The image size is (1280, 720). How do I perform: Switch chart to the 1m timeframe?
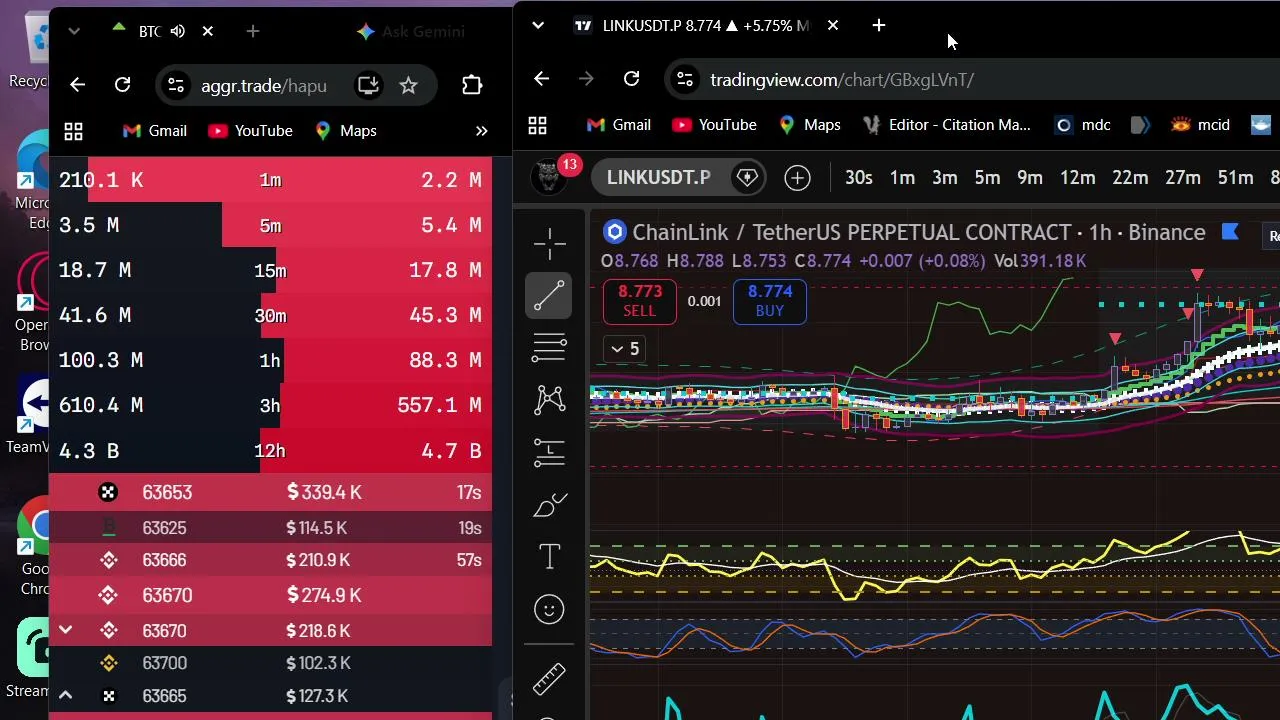tap(902, 177)
